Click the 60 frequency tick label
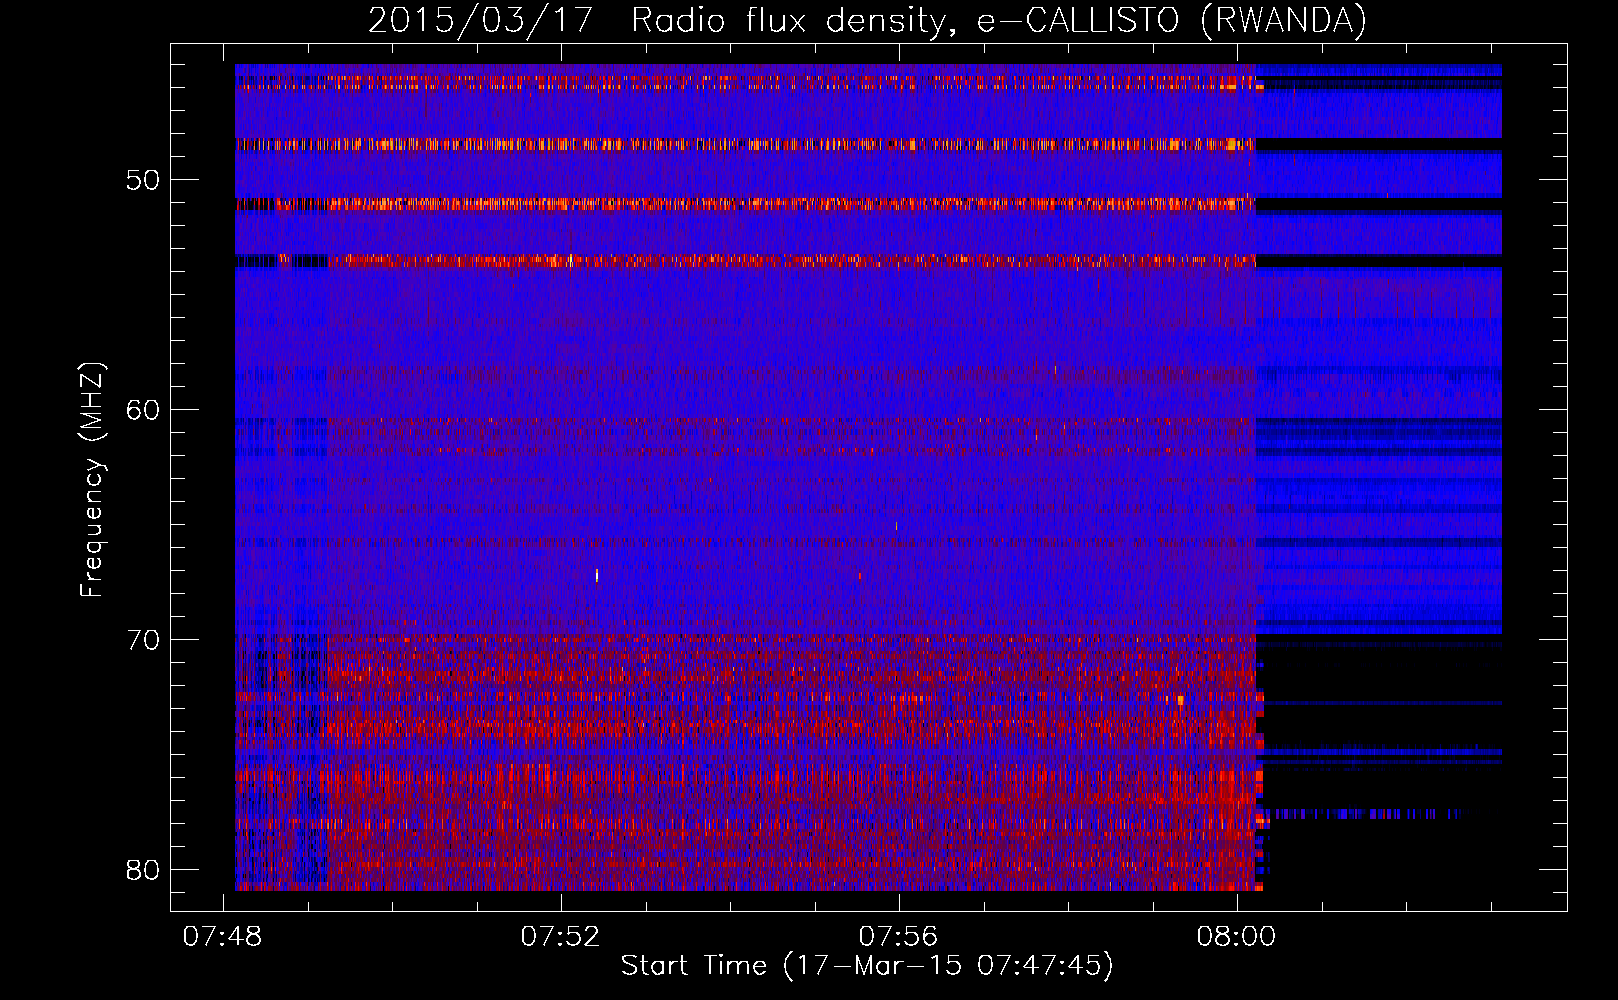This screenshot has height=1000, width=1618. pyautogui.click(x=143, y=410)
